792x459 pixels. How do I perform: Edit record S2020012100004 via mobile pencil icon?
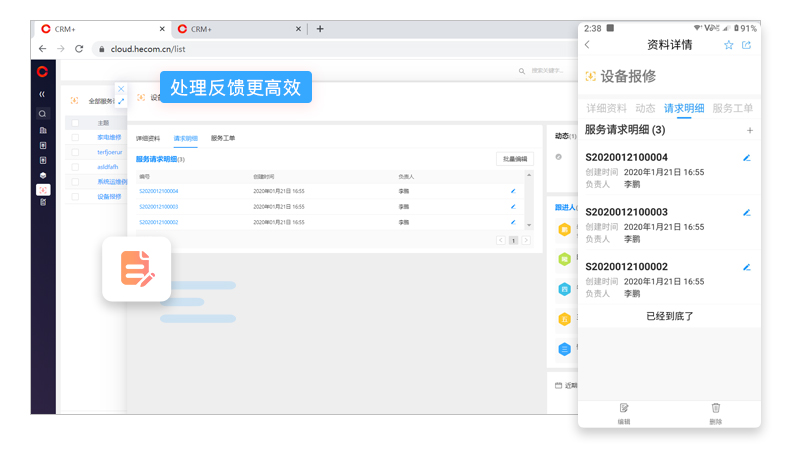746,158
